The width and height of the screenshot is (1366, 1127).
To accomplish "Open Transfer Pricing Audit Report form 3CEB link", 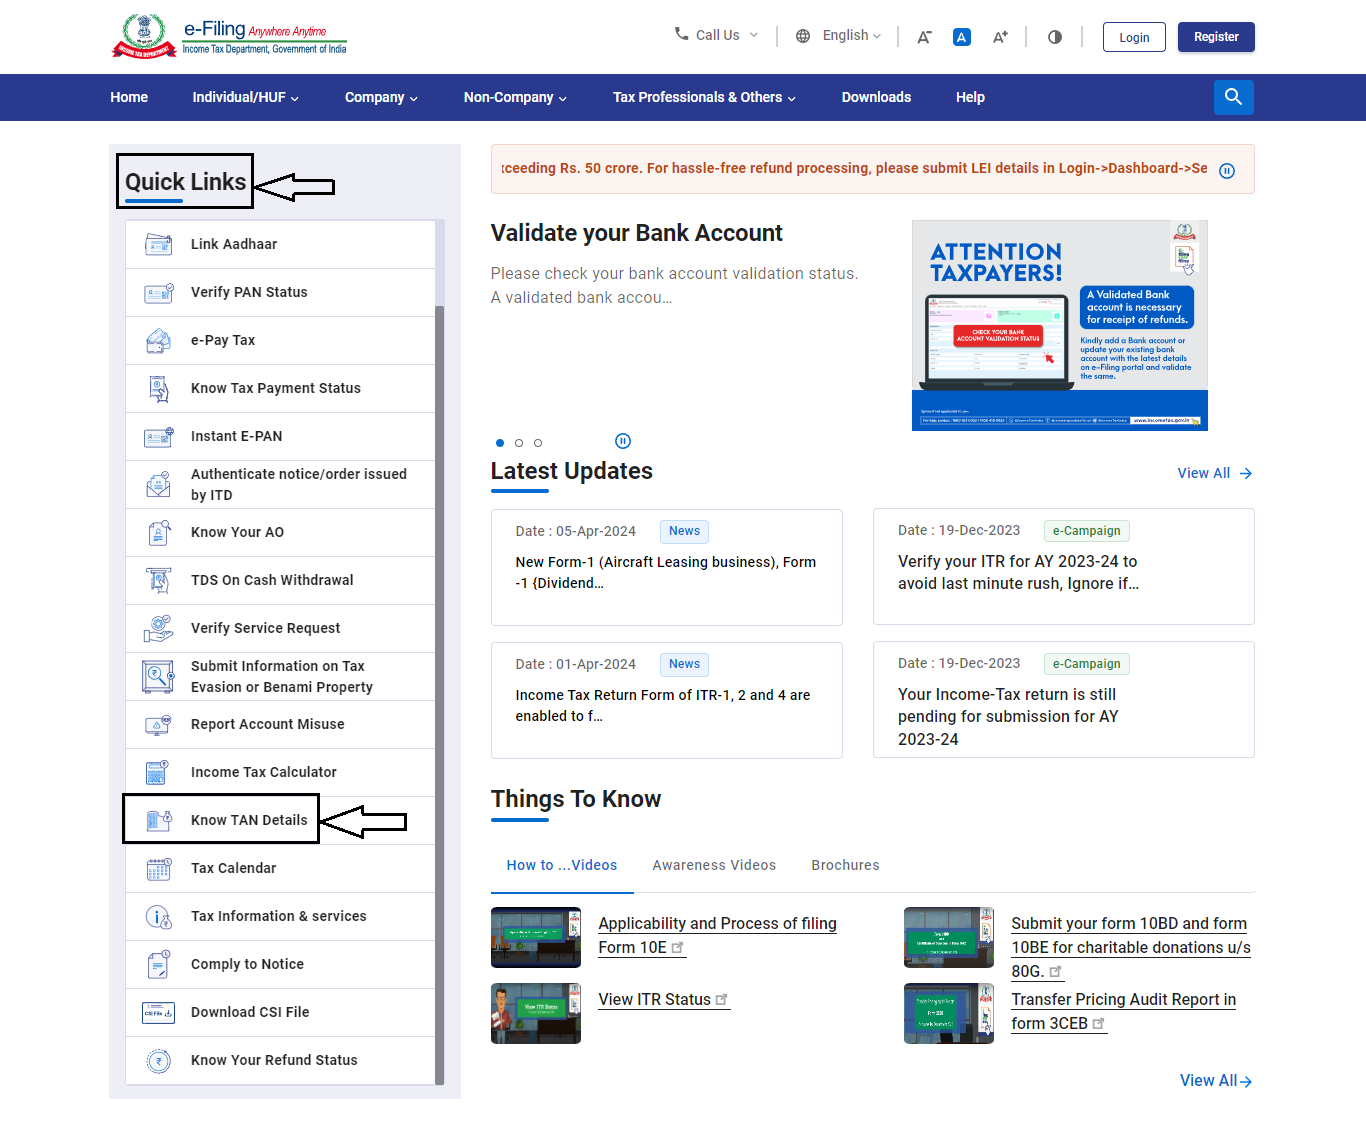I will [1123, 1011].
